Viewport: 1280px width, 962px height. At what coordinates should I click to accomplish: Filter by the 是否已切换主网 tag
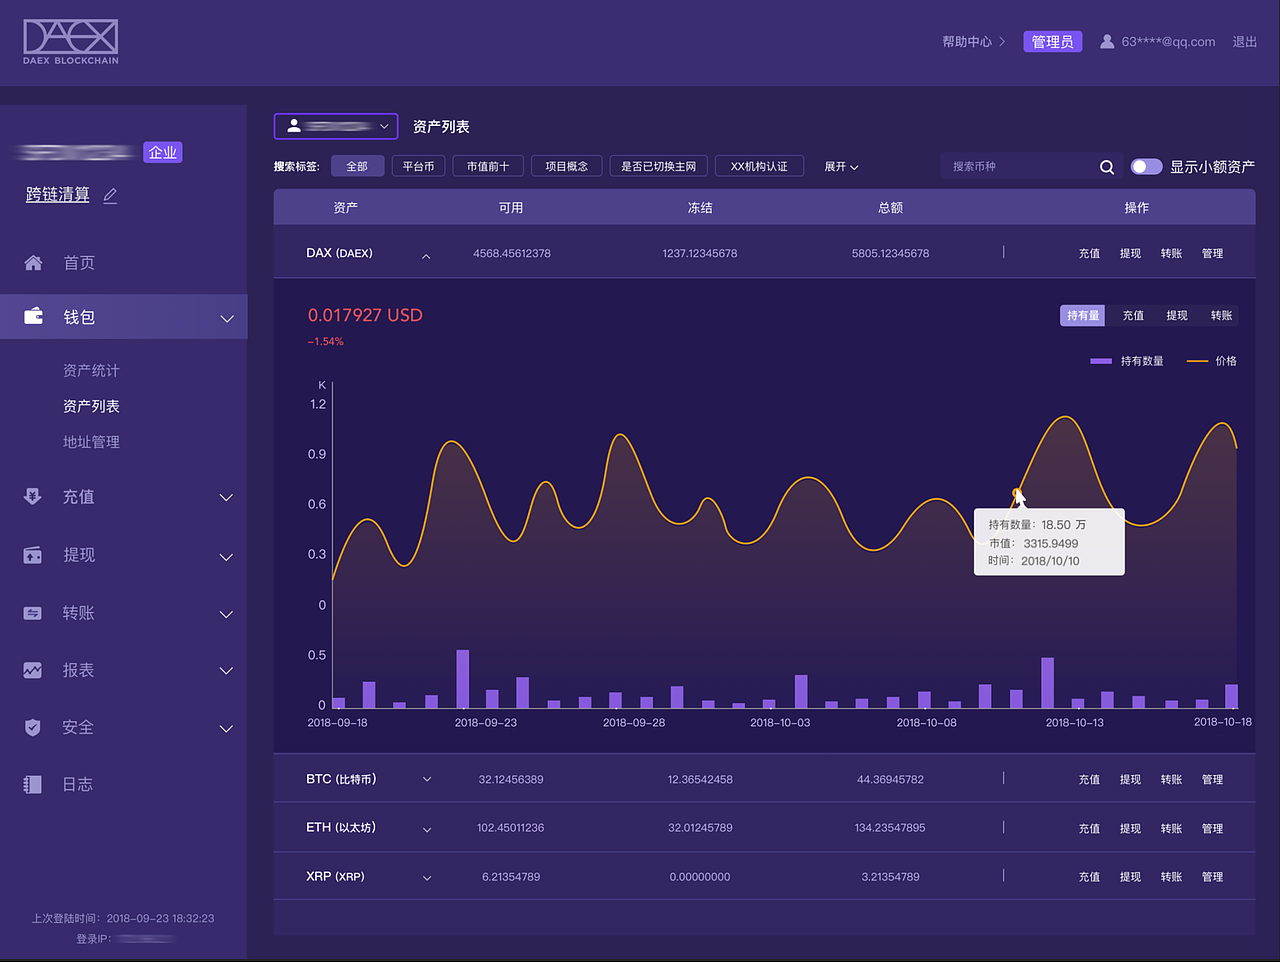[x=658, y=167]
